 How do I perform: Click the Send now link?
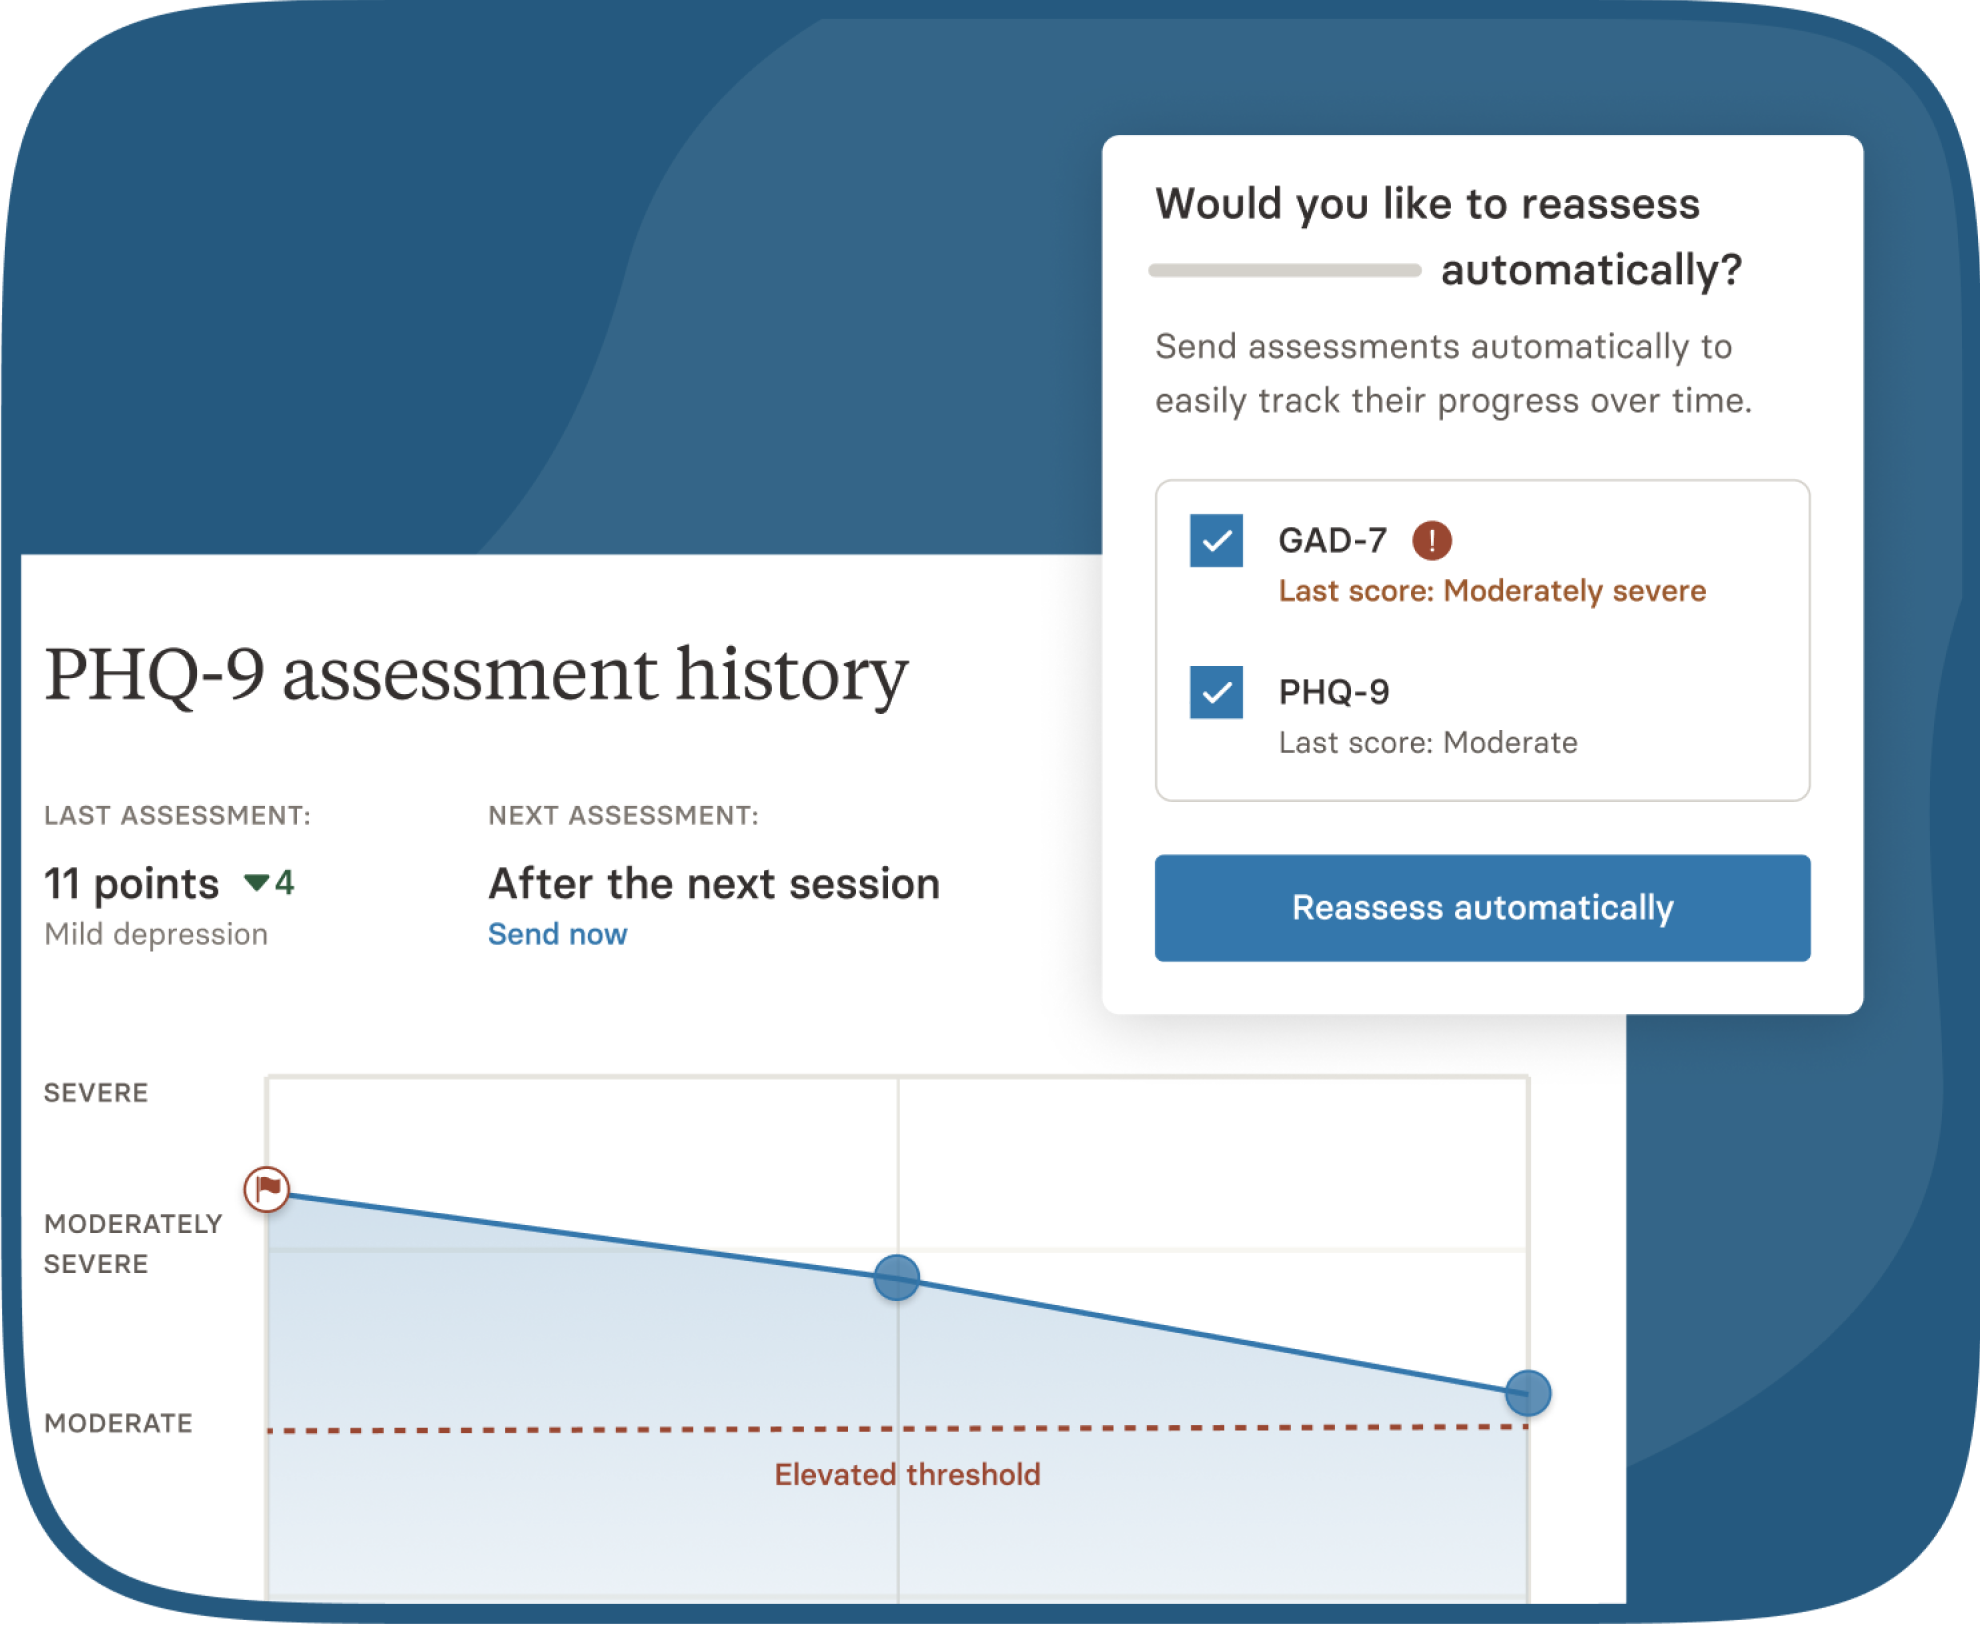(557, 934)
